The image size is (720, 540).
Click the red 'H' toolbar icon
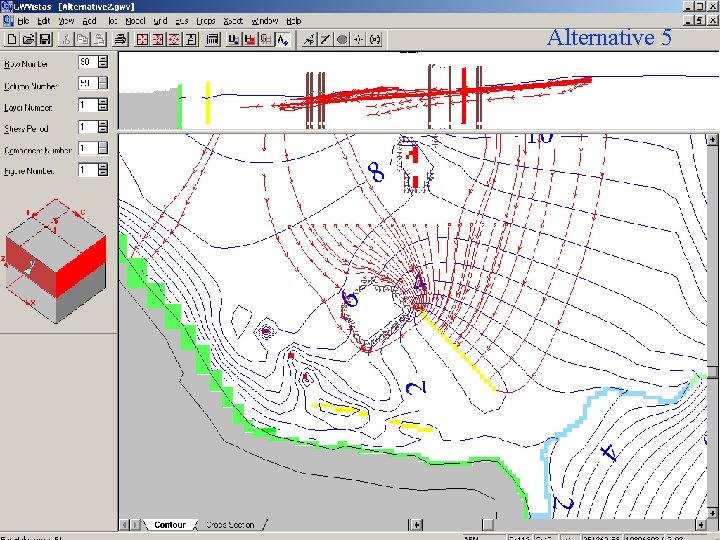point(250,39)
